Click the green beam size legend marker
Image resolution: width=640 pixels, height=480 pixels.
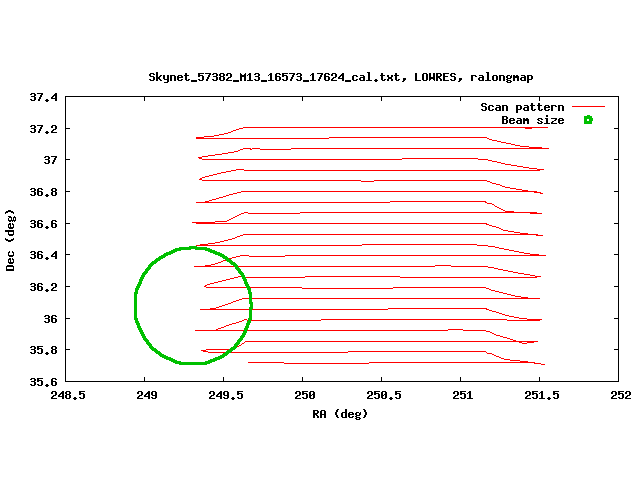[x=588, y=120]
